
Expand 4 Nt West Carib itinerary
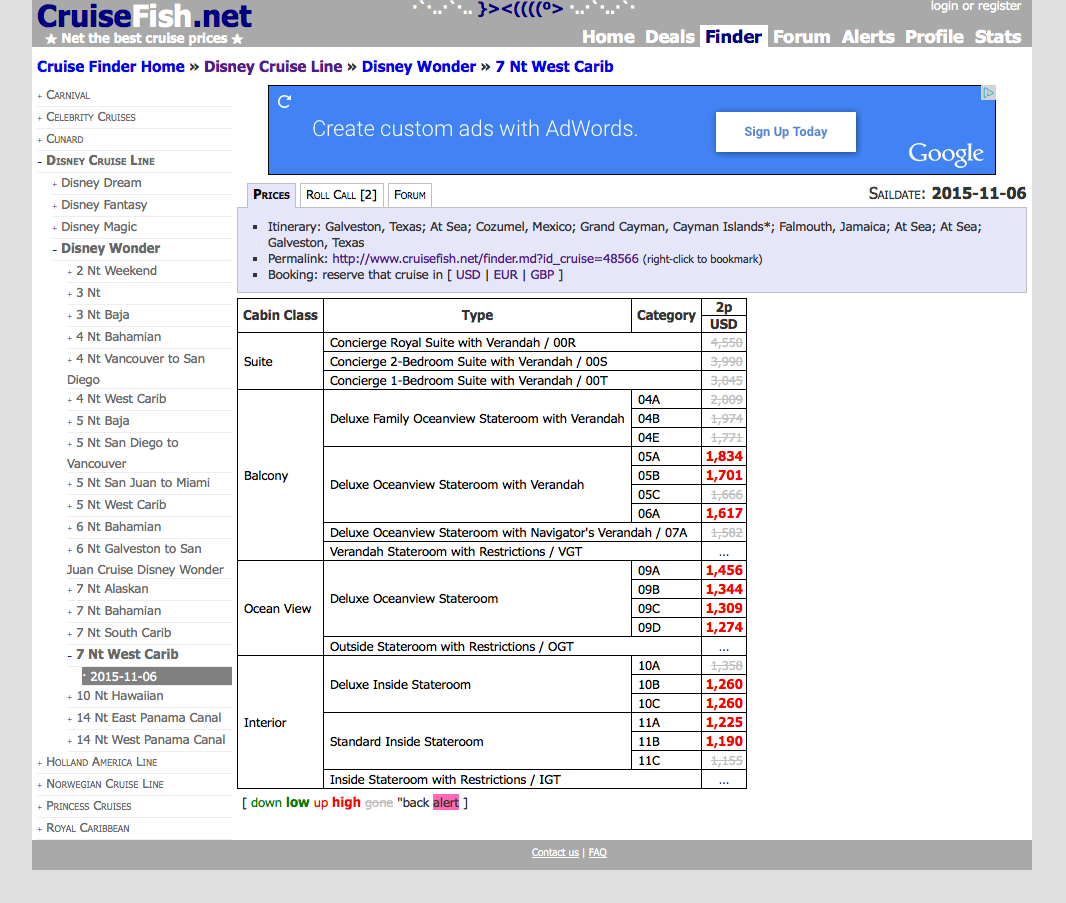point(121,398)
